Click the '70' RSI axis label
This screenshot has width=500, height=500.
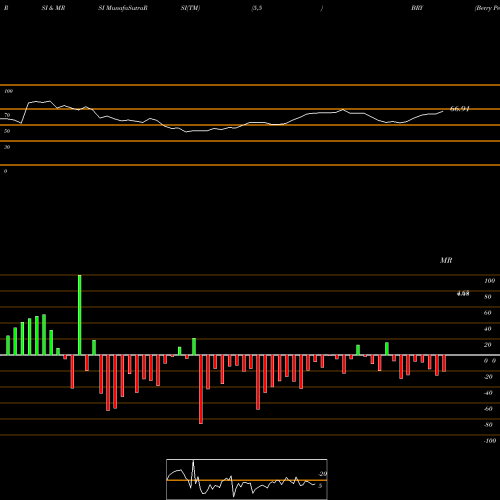click(7, 115)
